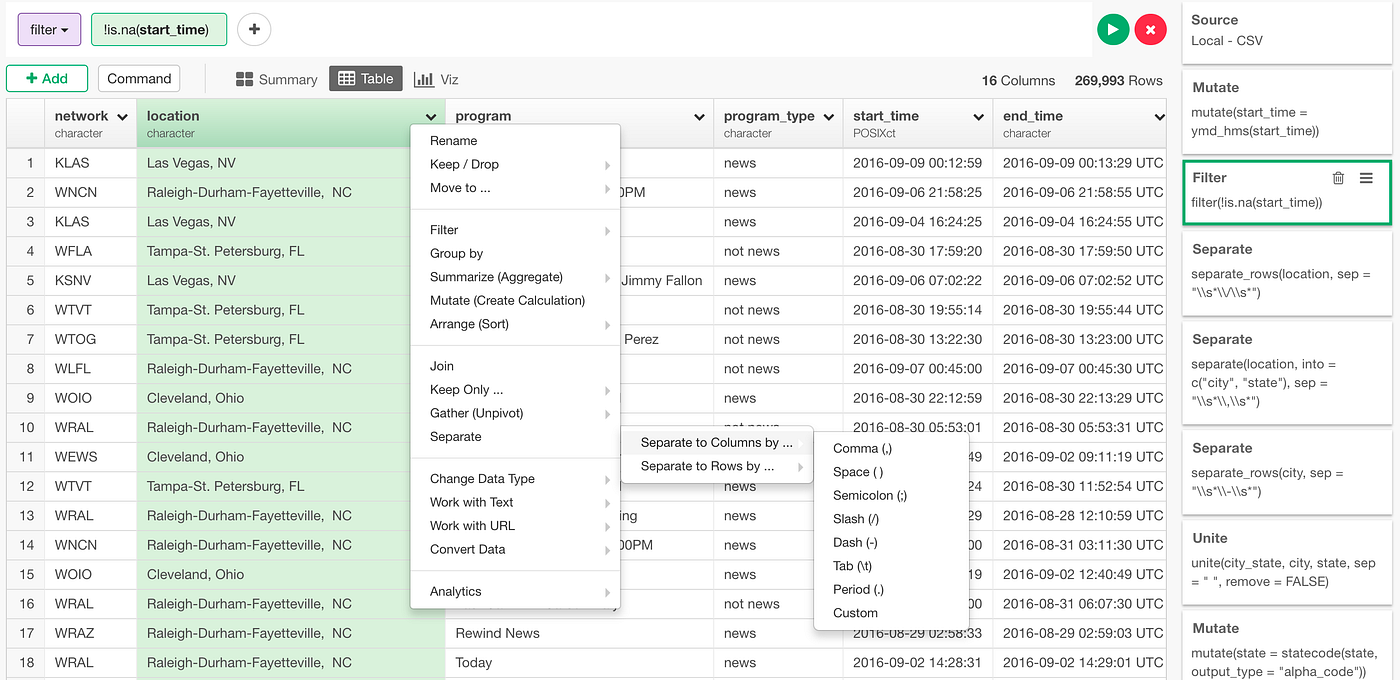Select Group by in context menu
This screenshot has width=1400, height=680.
[515, 254]
